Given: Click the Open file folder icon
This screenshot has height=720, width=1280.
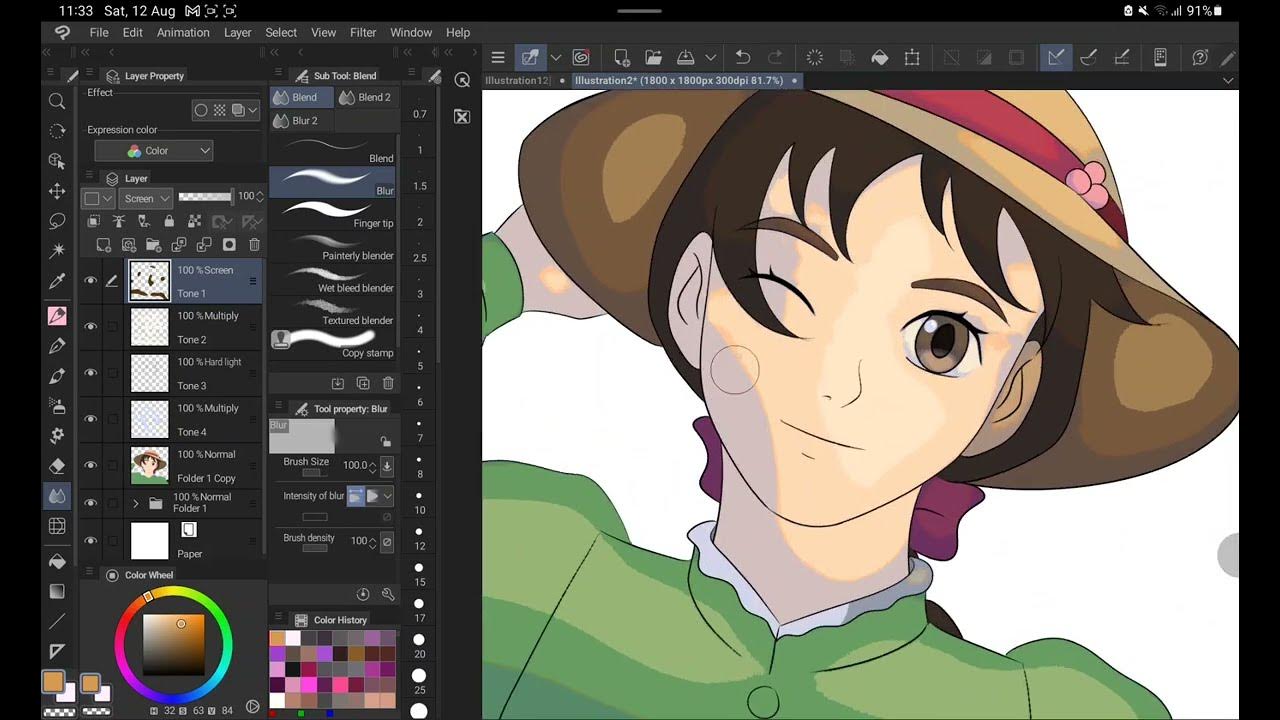Looking at the screenshot, I should coord(653,58).
